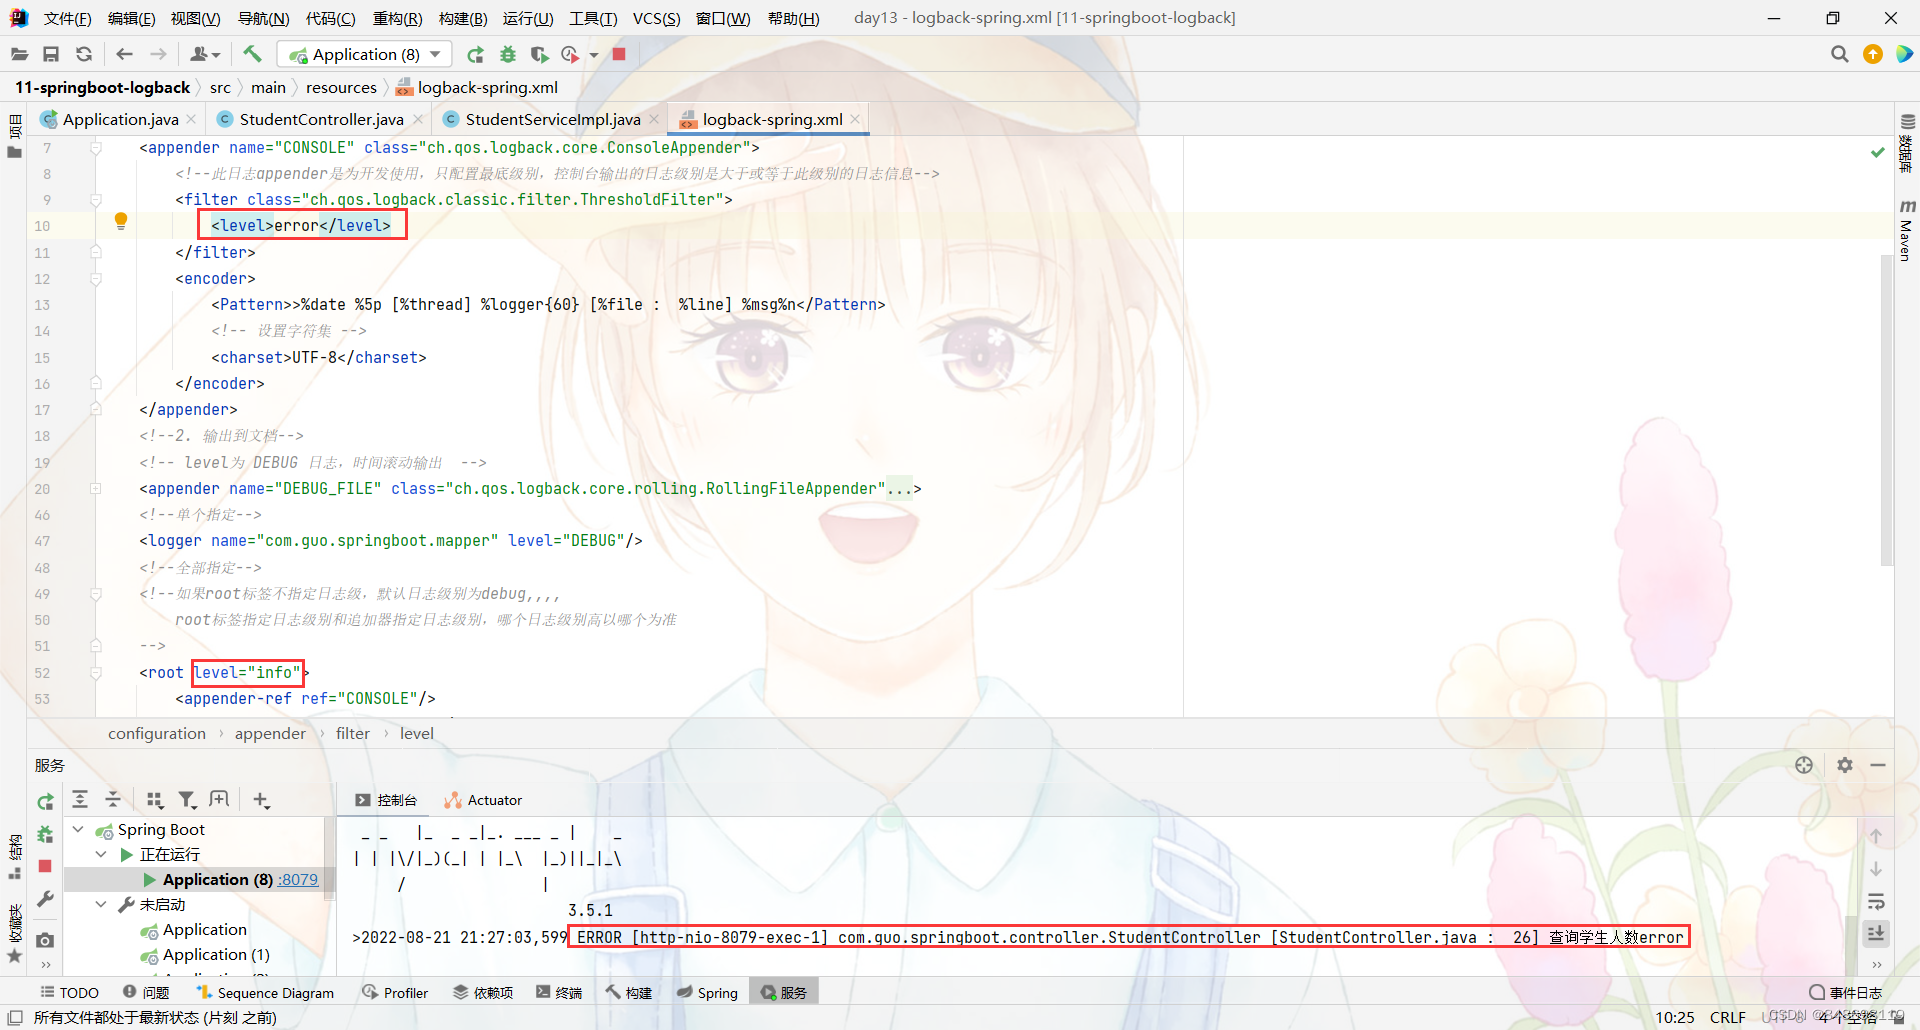Screen dimensions: 1920x1030
Task: Click the debug rerun icon in Services sidebar
Action: point(45,834)
